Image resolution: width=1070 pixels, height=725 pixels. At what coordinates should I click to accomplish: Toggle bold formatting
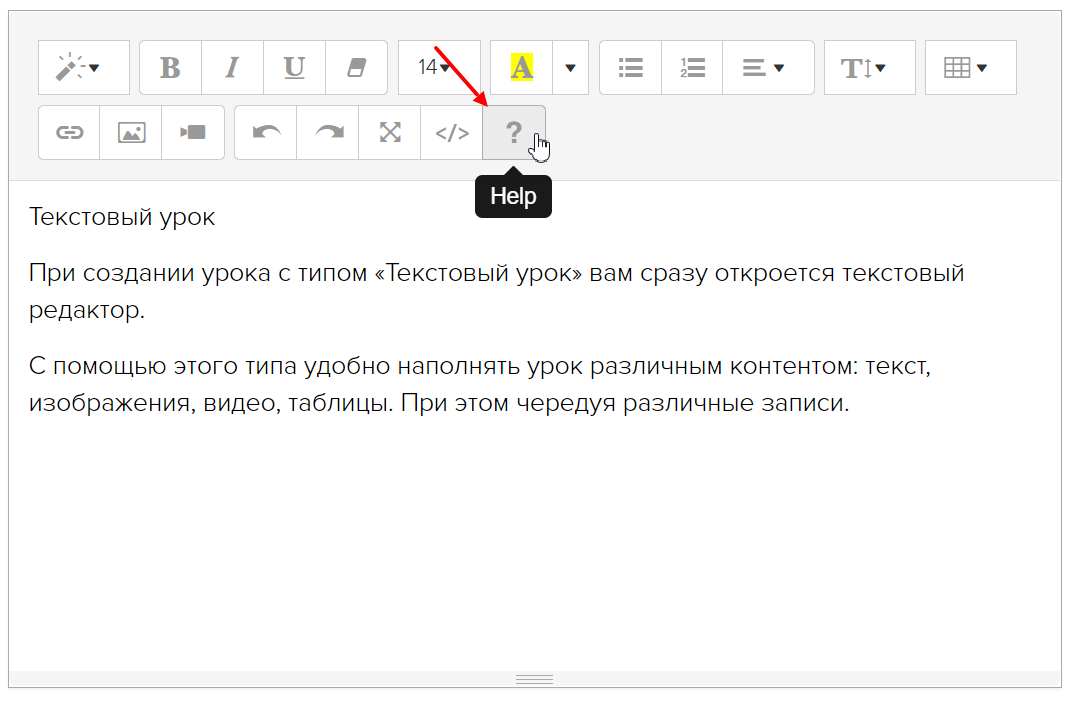(170, 68)
